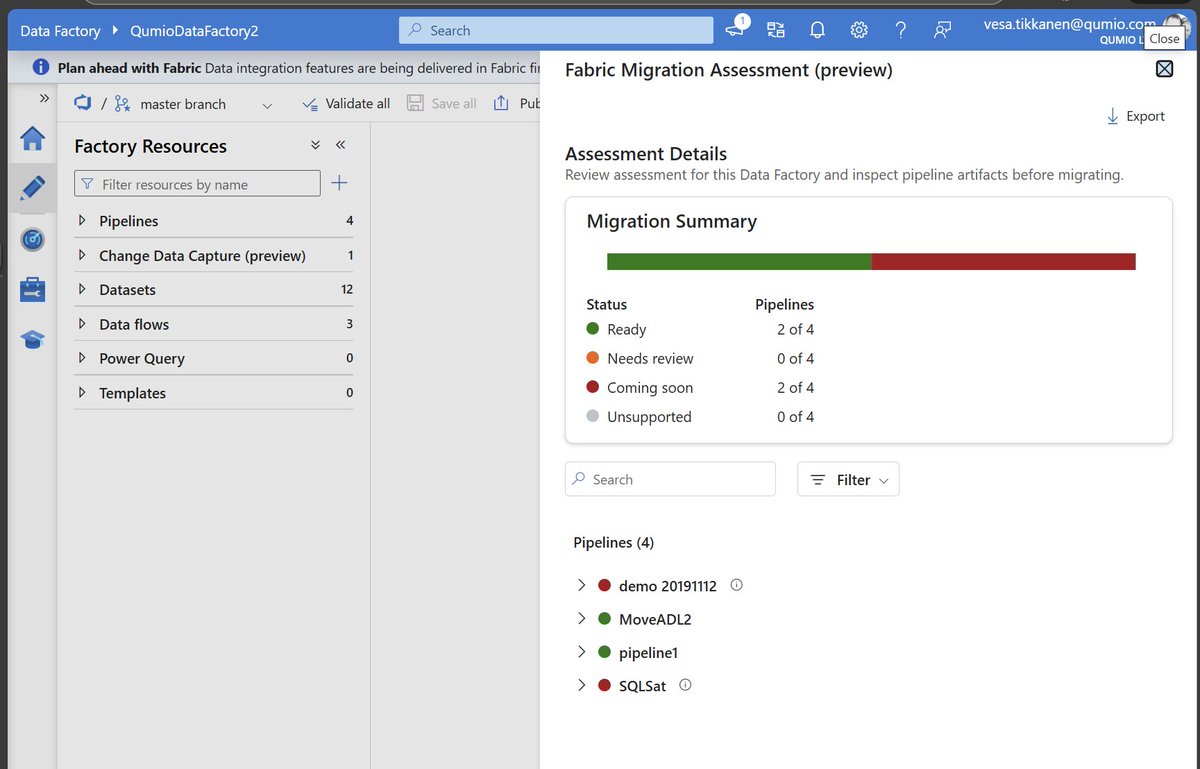Open the Manage toolbox hub
Viewport: 1200px width, 769px height.
(x=33, y=290)
